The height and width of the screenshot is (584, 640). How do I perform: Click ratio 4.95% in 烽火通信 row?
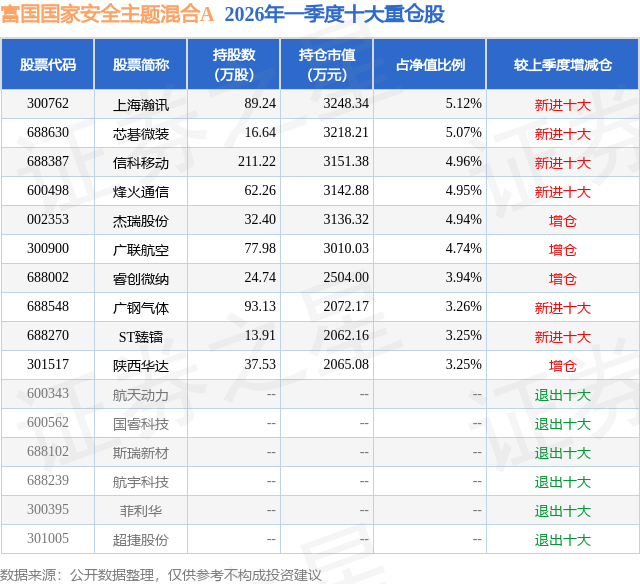(464, 191)
